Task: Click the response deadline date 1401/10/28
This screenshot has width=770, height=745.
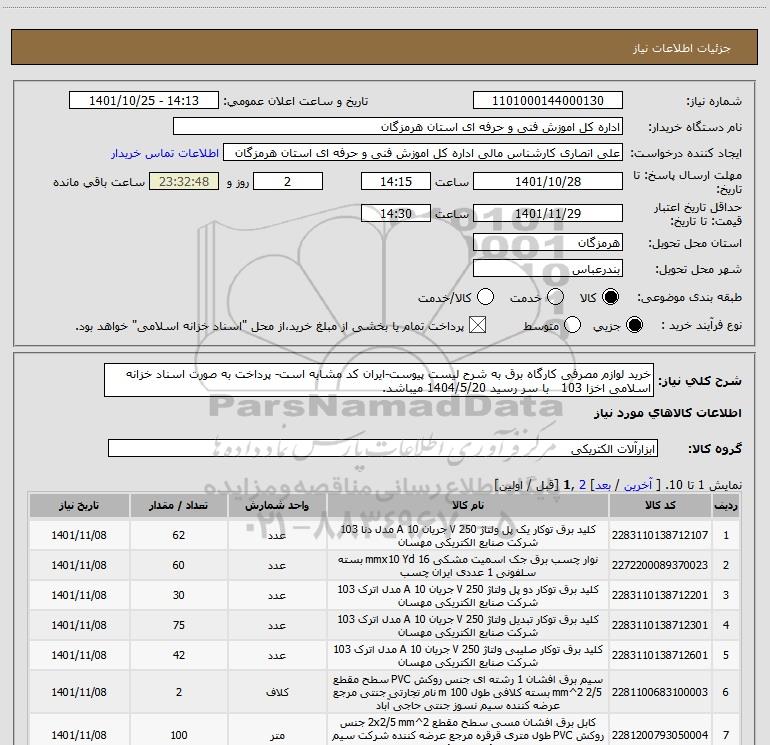Action: 548,181
